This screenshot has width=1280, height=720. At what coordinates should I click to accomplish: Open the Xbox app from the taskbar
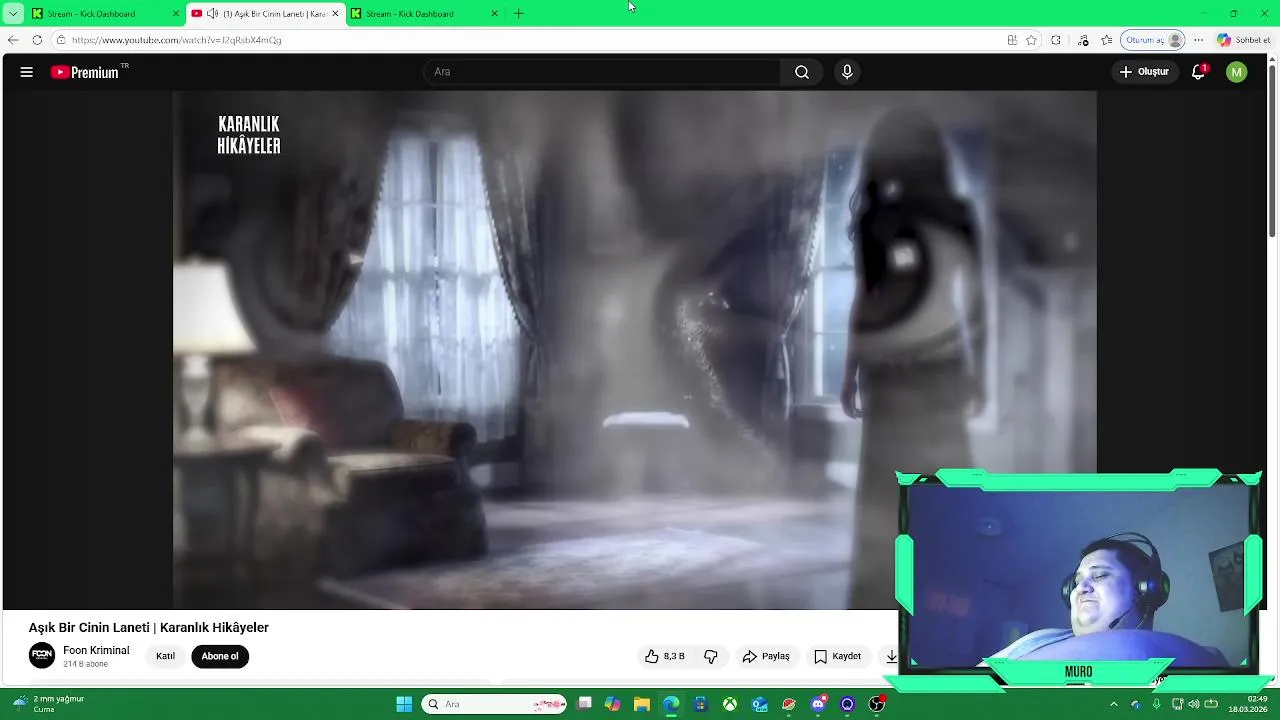point(730,704)
